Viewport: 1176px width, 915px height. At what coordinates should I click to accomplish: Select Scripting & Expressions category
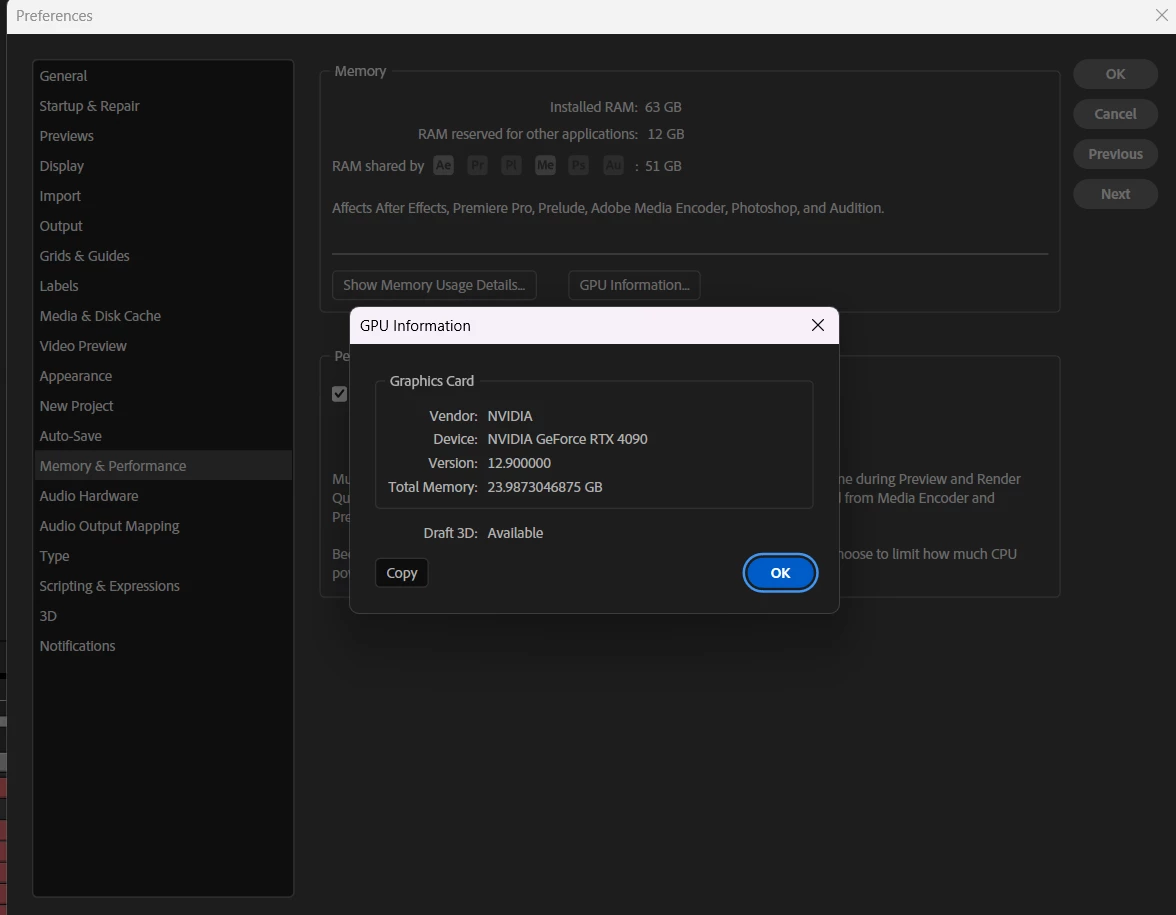coord(163,586)
